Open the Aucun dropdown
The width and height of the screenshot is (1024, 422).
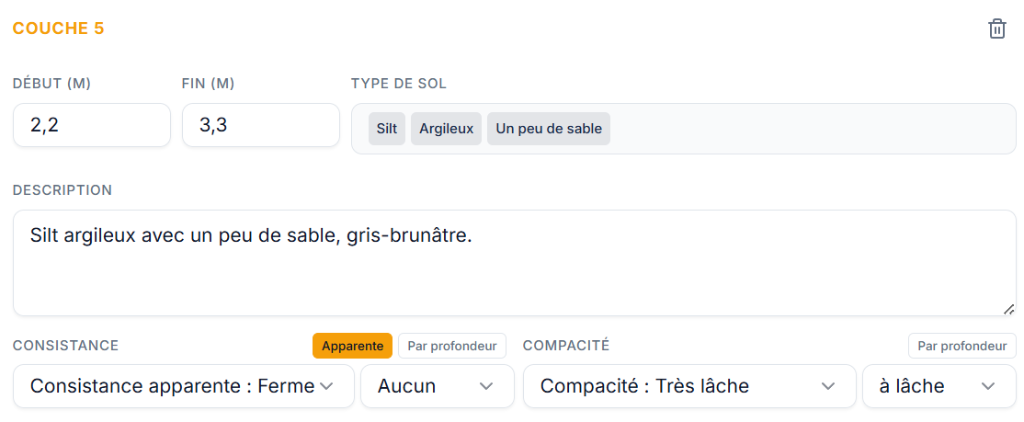coord(438,386)
